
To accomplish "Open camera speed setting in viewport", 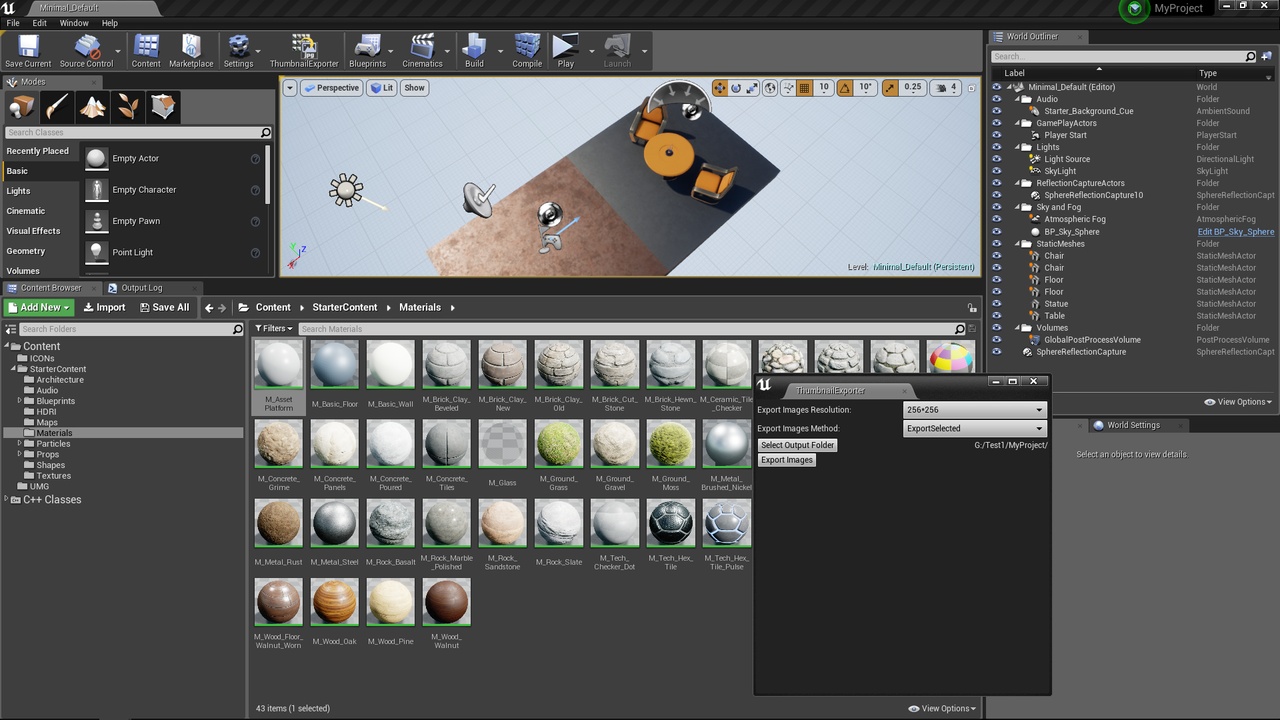I will [x=945, y=88].
